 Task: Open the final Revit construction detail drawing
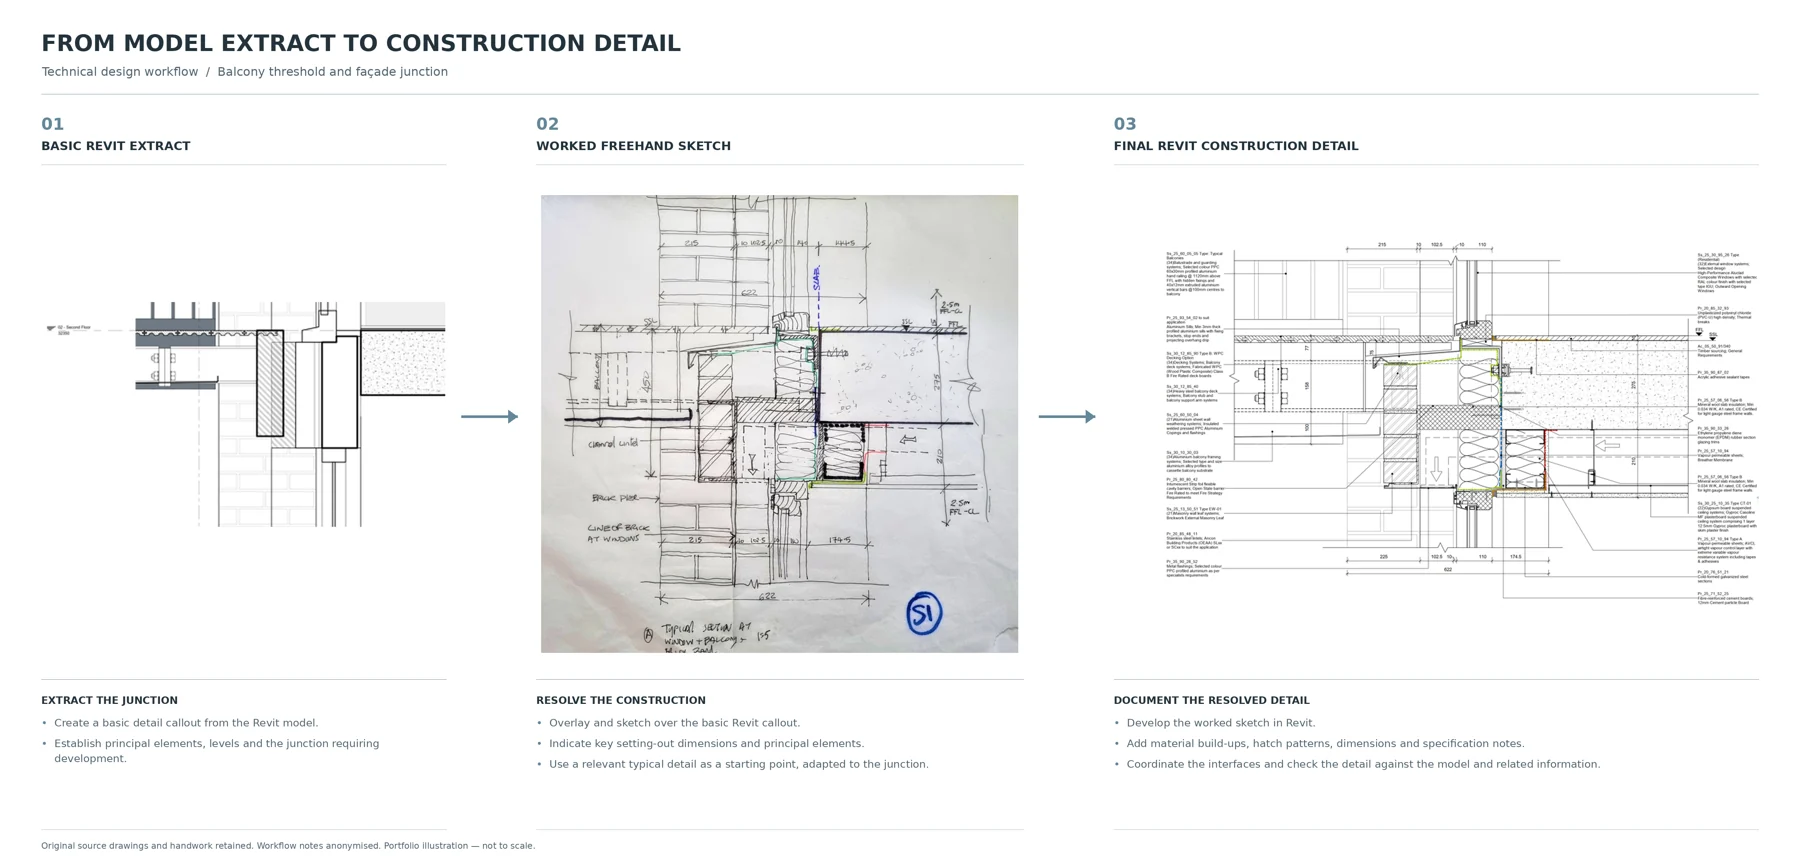1459,424
